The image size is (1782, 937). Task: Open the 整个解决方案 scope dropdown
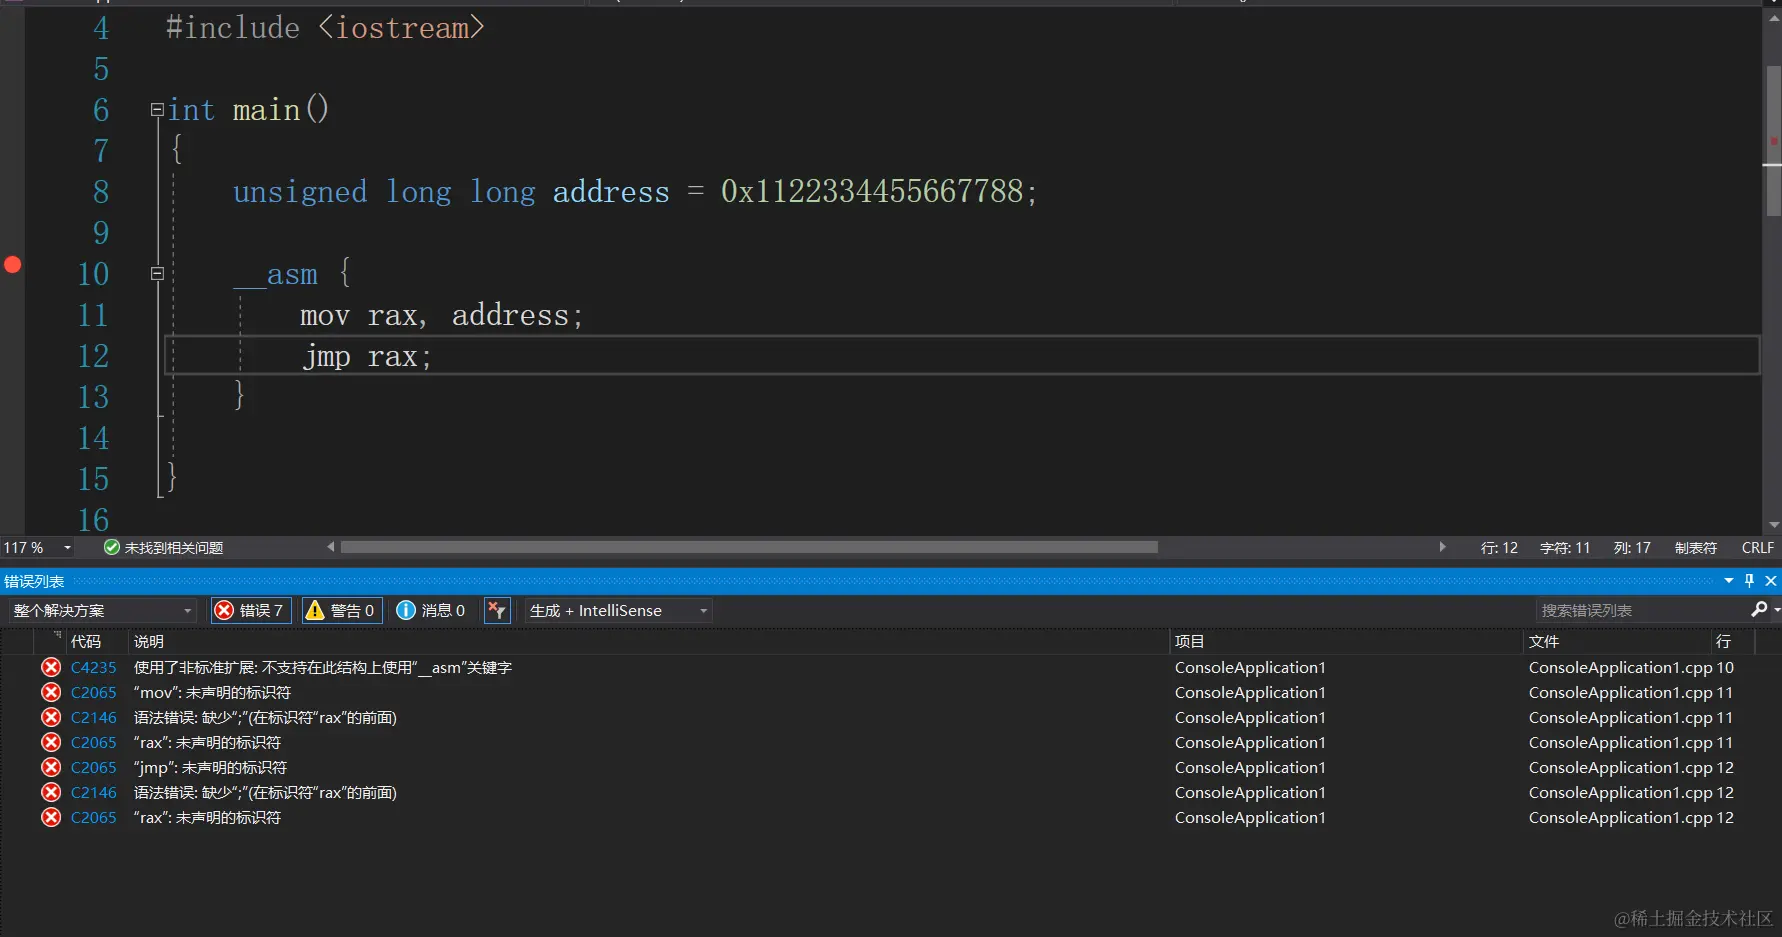(x=101, y=610)
